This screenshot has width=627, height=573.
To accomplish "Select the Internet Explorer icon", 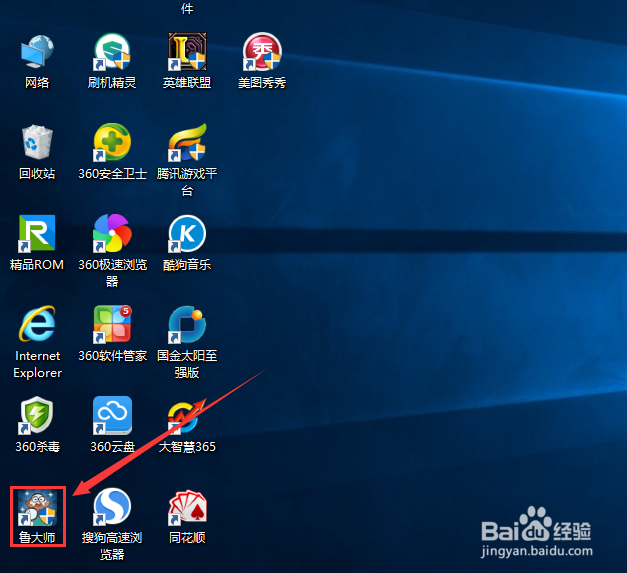I will (37, 324).
